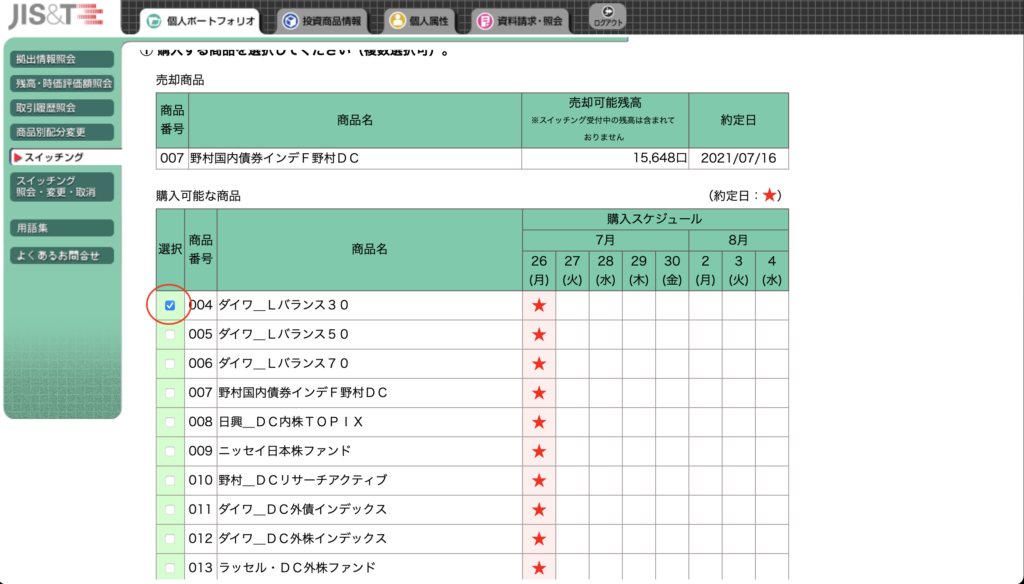This screenshot has height=584, width=1024.
Task: Click the person icon on 個人属性 tab
Action: tap(397, 20)
